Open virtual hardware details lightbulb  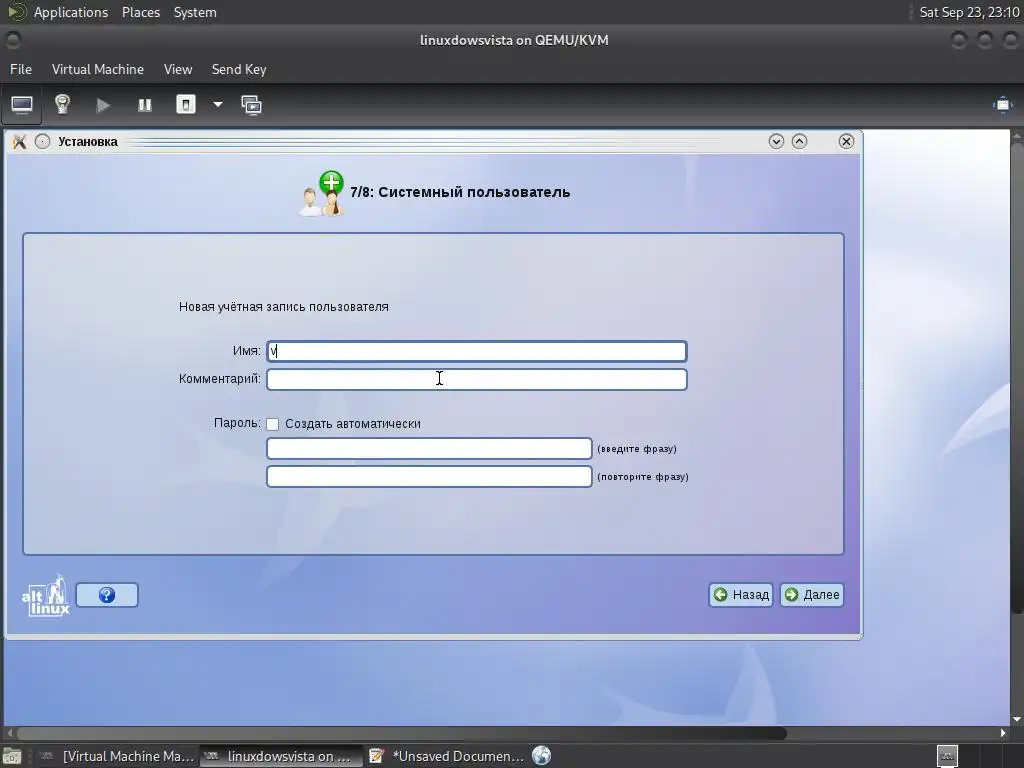(62, 104)
